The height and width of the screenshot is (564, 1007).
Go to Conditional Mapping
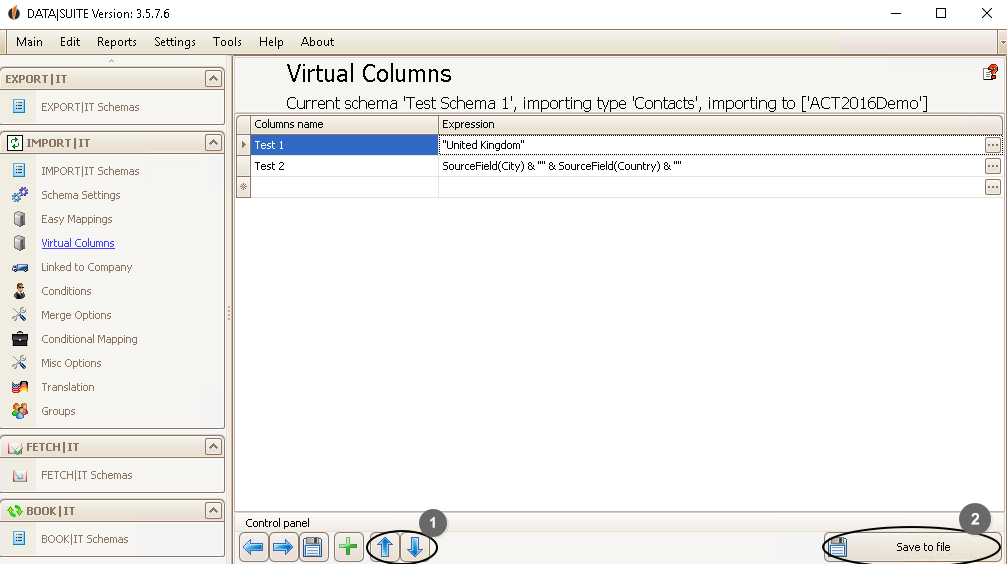coord(89,339)
